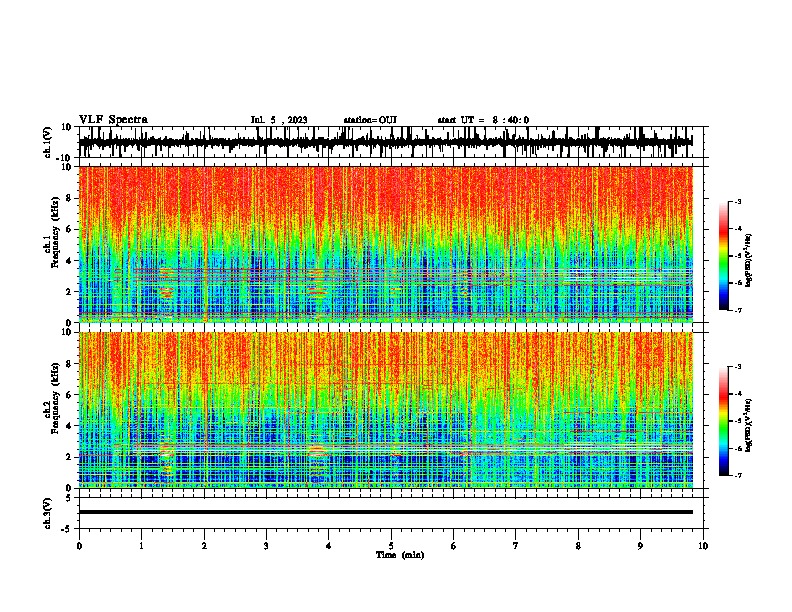Click the "-4" label on ch.2 colorbar
This screenshot has width=792, height=612.
[x=737, y=394]
